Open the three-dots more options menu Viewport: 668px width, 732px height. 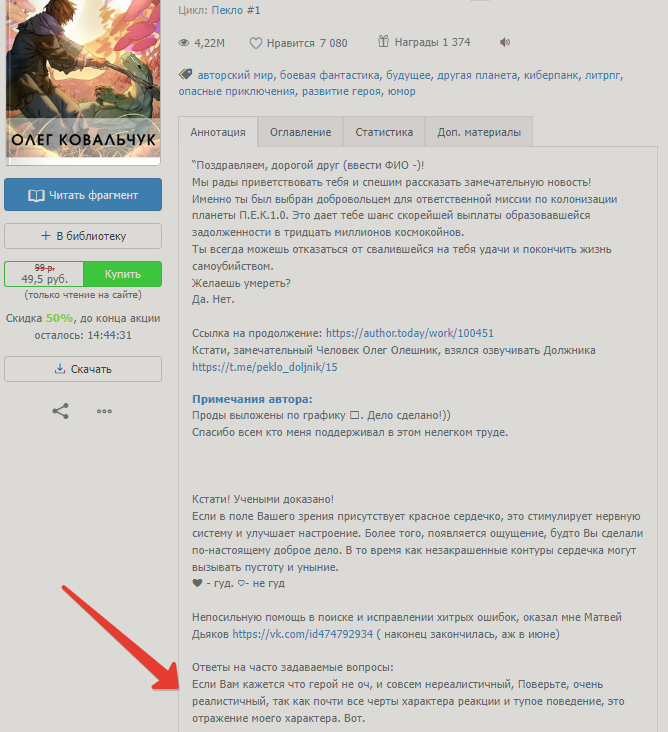104,411
